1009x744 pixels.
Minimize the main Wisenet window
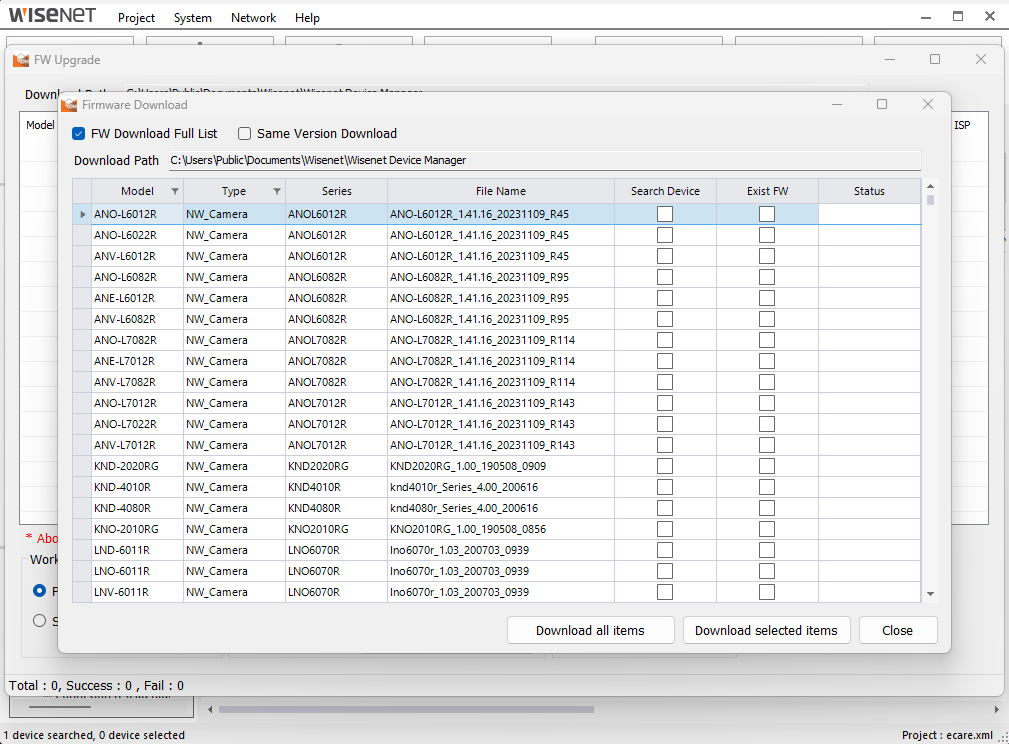(x=925, y=17)
